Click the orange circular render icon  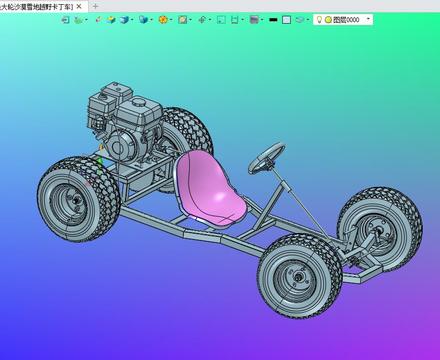pyautogui.click(x=163, y=20)
